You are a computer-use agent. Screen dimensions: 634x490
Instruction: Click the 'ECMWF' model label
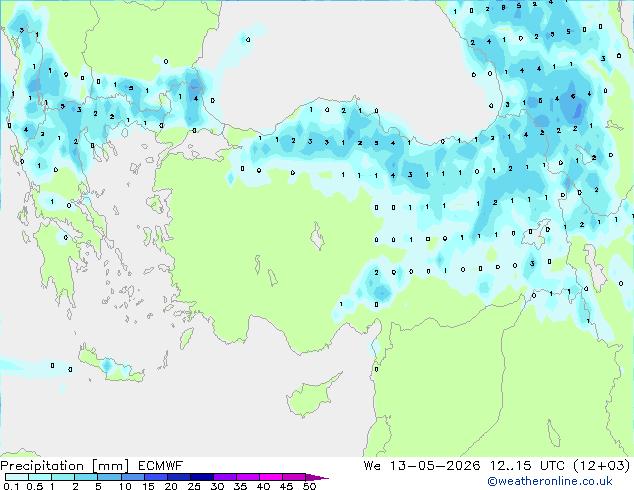[160, 466]
